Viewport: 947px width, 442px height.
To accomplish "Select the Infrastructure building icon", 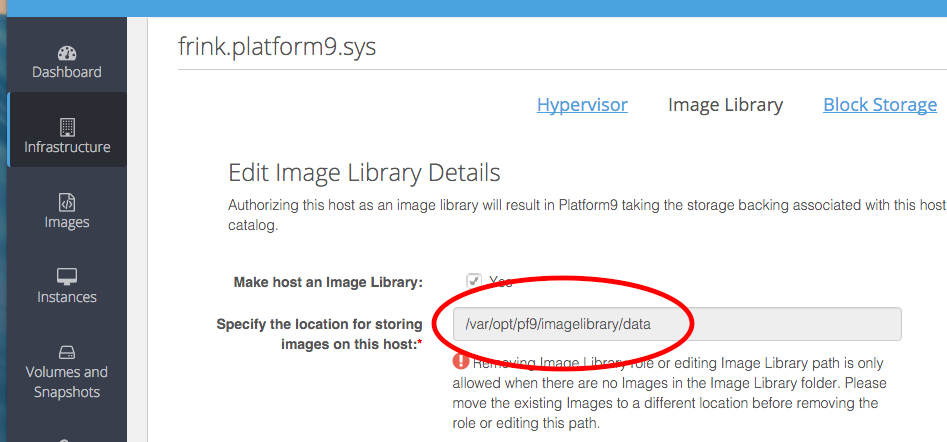I will click(67, 127).
